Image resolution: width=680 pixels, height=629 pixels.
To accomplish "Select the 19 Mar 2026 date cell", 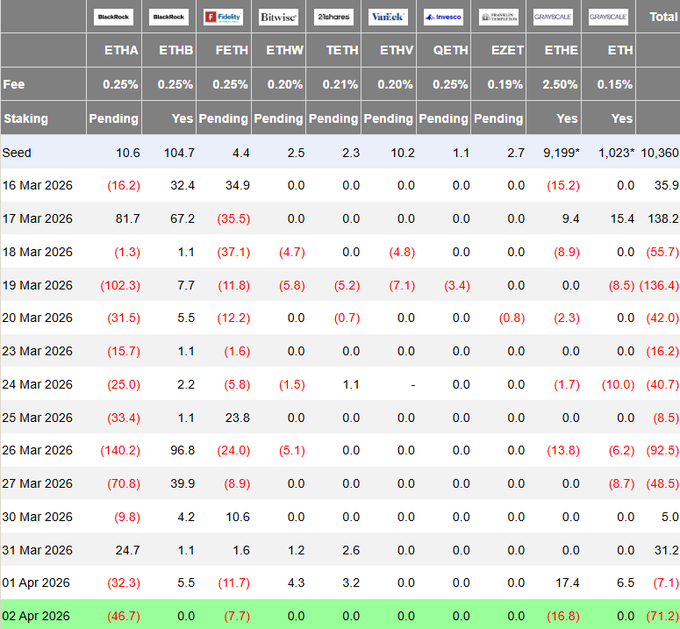I will [37, 284].
